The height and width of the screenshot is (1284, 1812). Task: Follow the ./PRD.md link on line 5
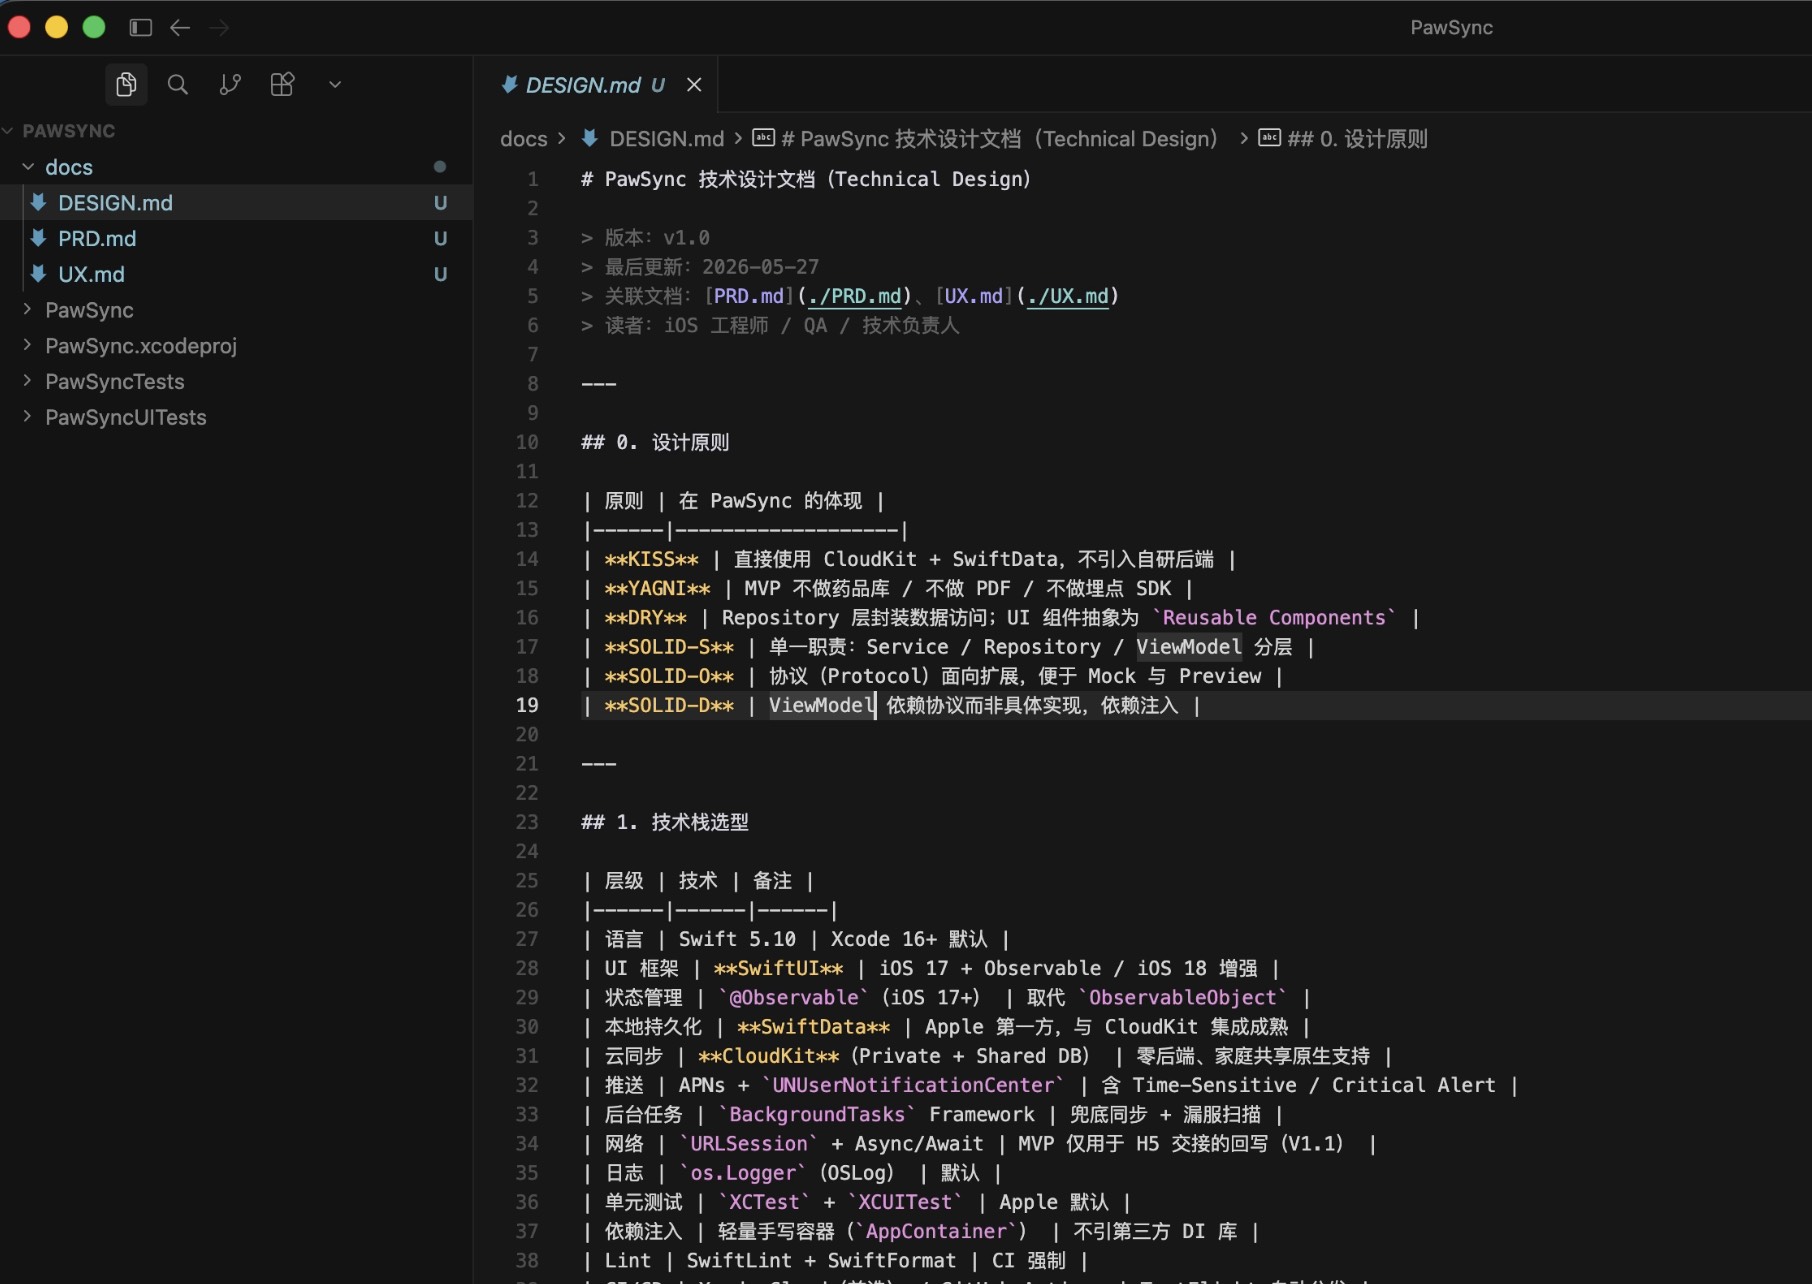pos(855,296)
